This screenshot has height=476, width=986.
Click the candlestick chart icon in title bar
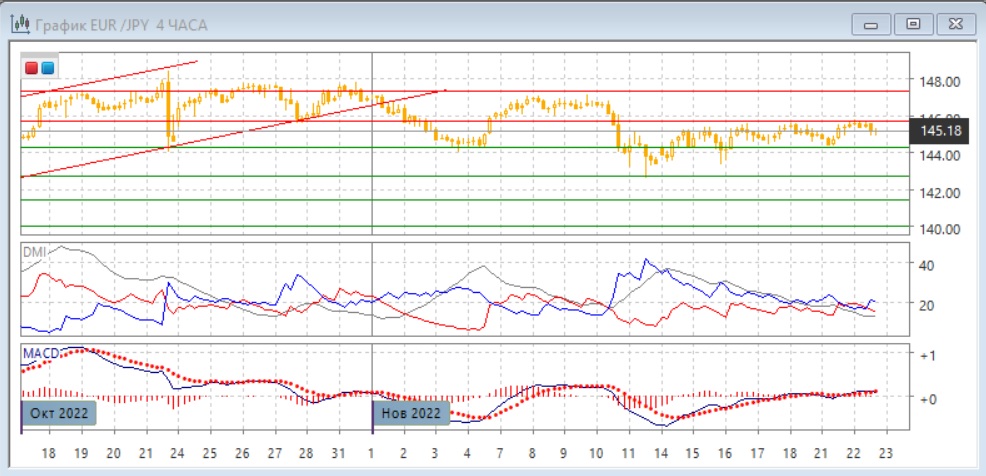19,23
